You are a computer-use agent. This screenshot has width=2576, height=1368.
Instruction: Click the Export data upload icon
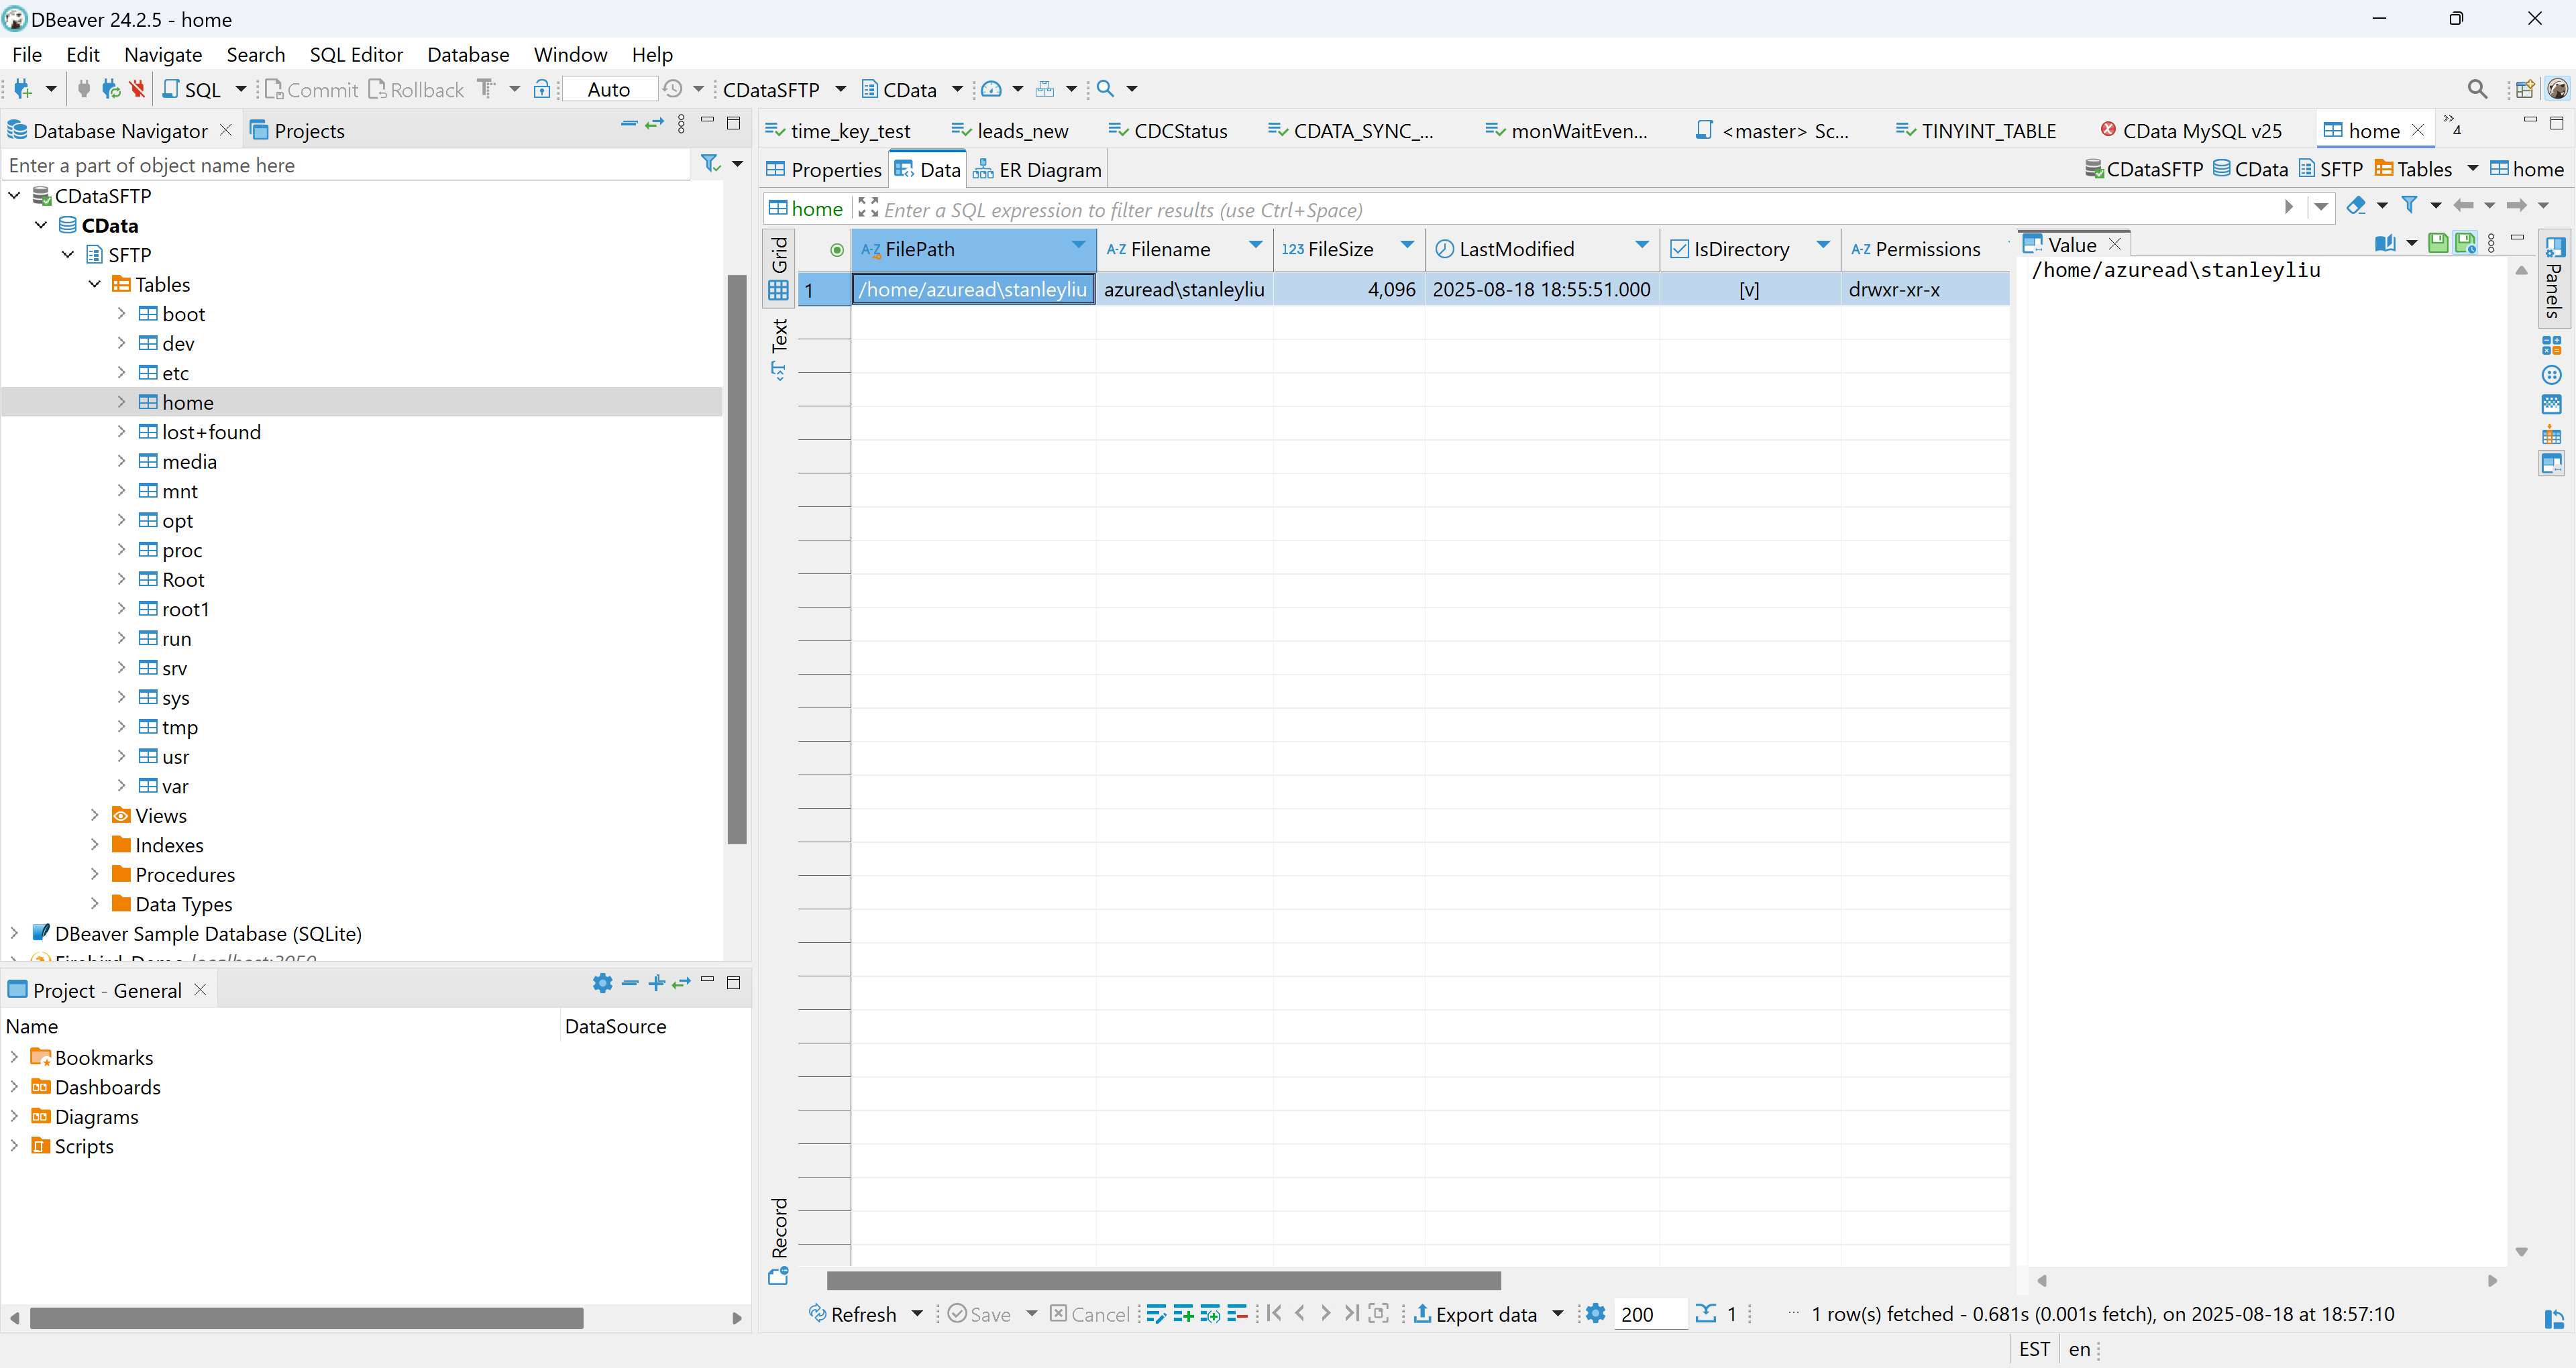pyautogui.click(x=1424, y=1314)
